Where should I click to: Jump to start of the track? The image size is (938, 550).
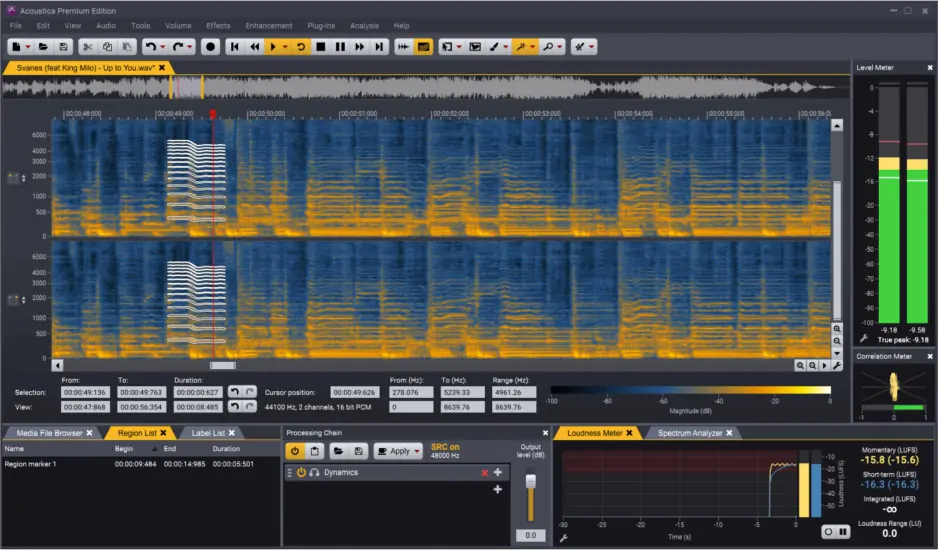click(x=235, y=46)
